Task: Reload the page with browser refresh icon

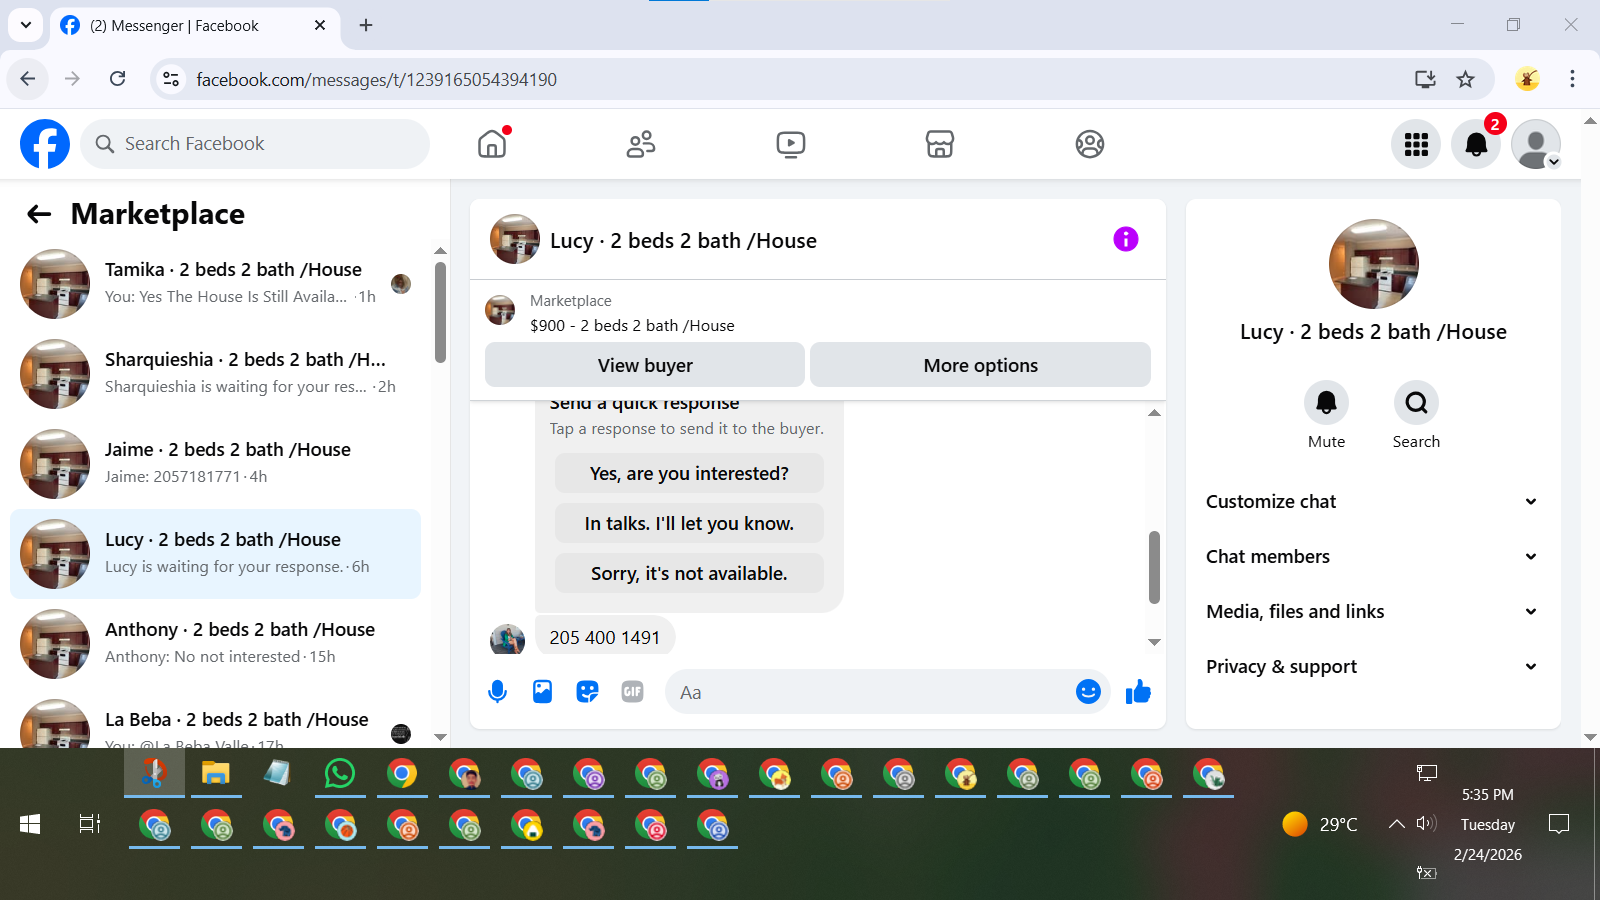Action: point(118,79)
